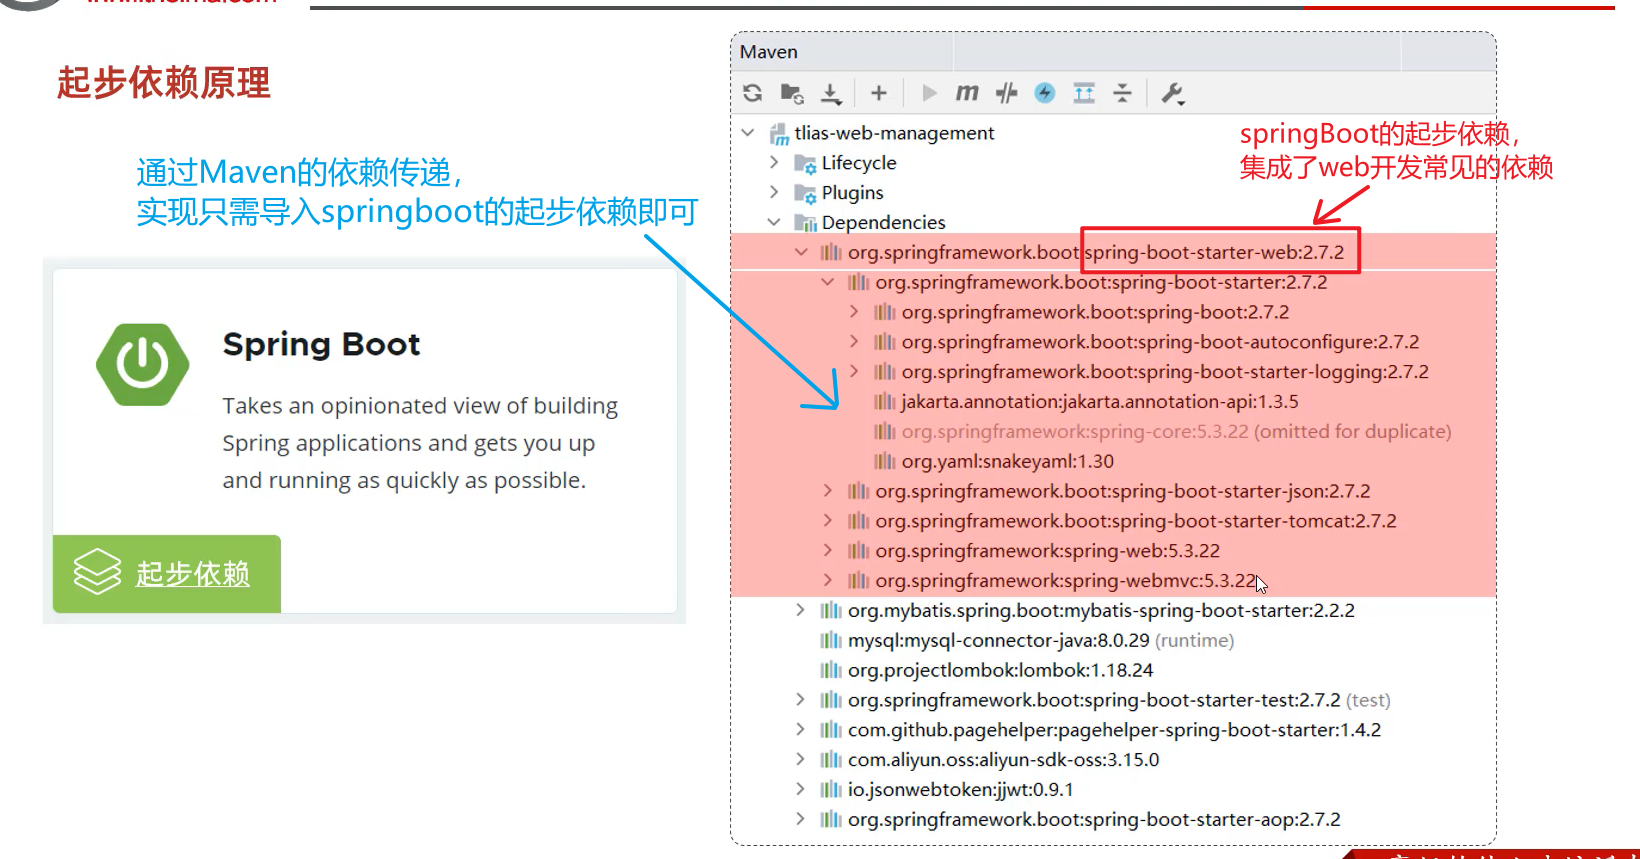Click the Collapse All icon in Maven toolbar

(x=1122, y=93)
